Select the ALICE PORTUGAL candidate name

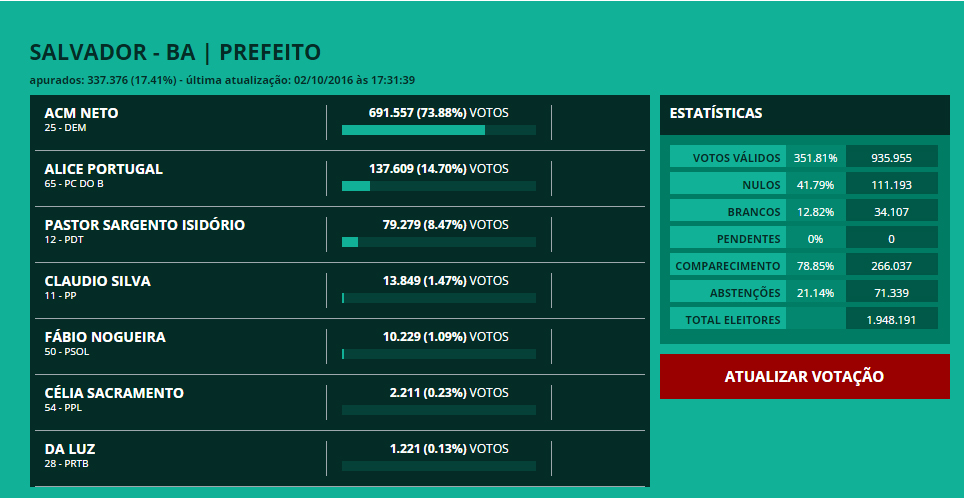click(x=103, y=169)
